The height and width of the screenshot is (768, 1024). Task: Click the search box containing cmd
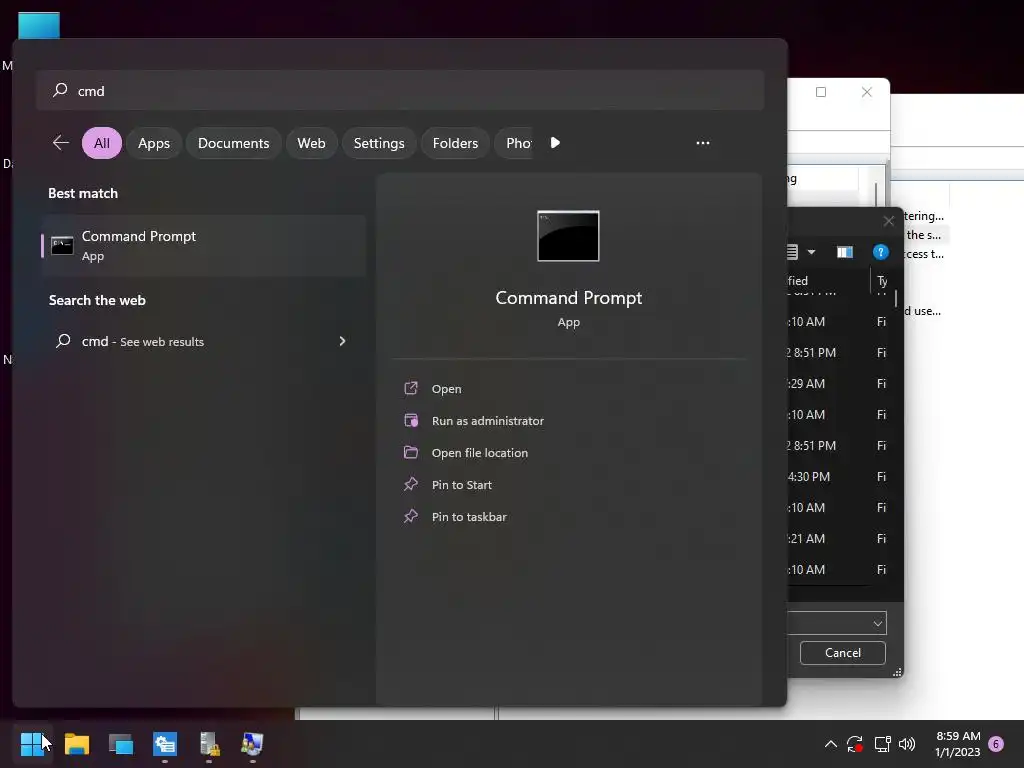[400, 90]
